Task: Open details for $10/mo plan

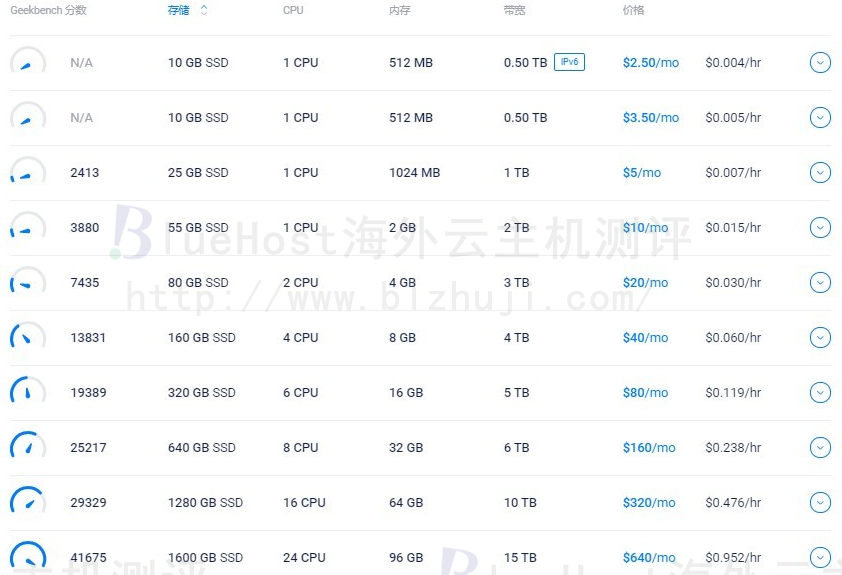Action: [820, 228]
